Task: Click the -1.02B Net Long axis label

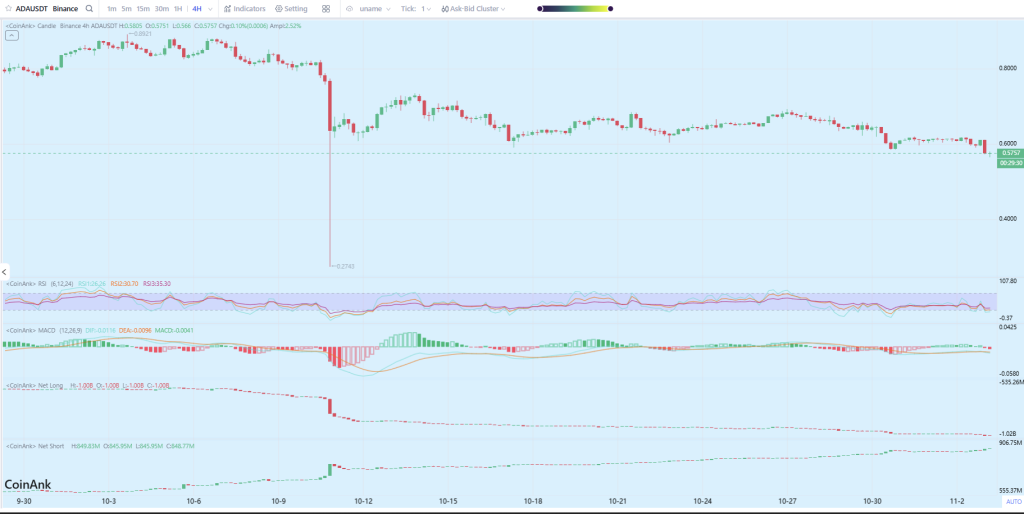Action: [1010, 434]
